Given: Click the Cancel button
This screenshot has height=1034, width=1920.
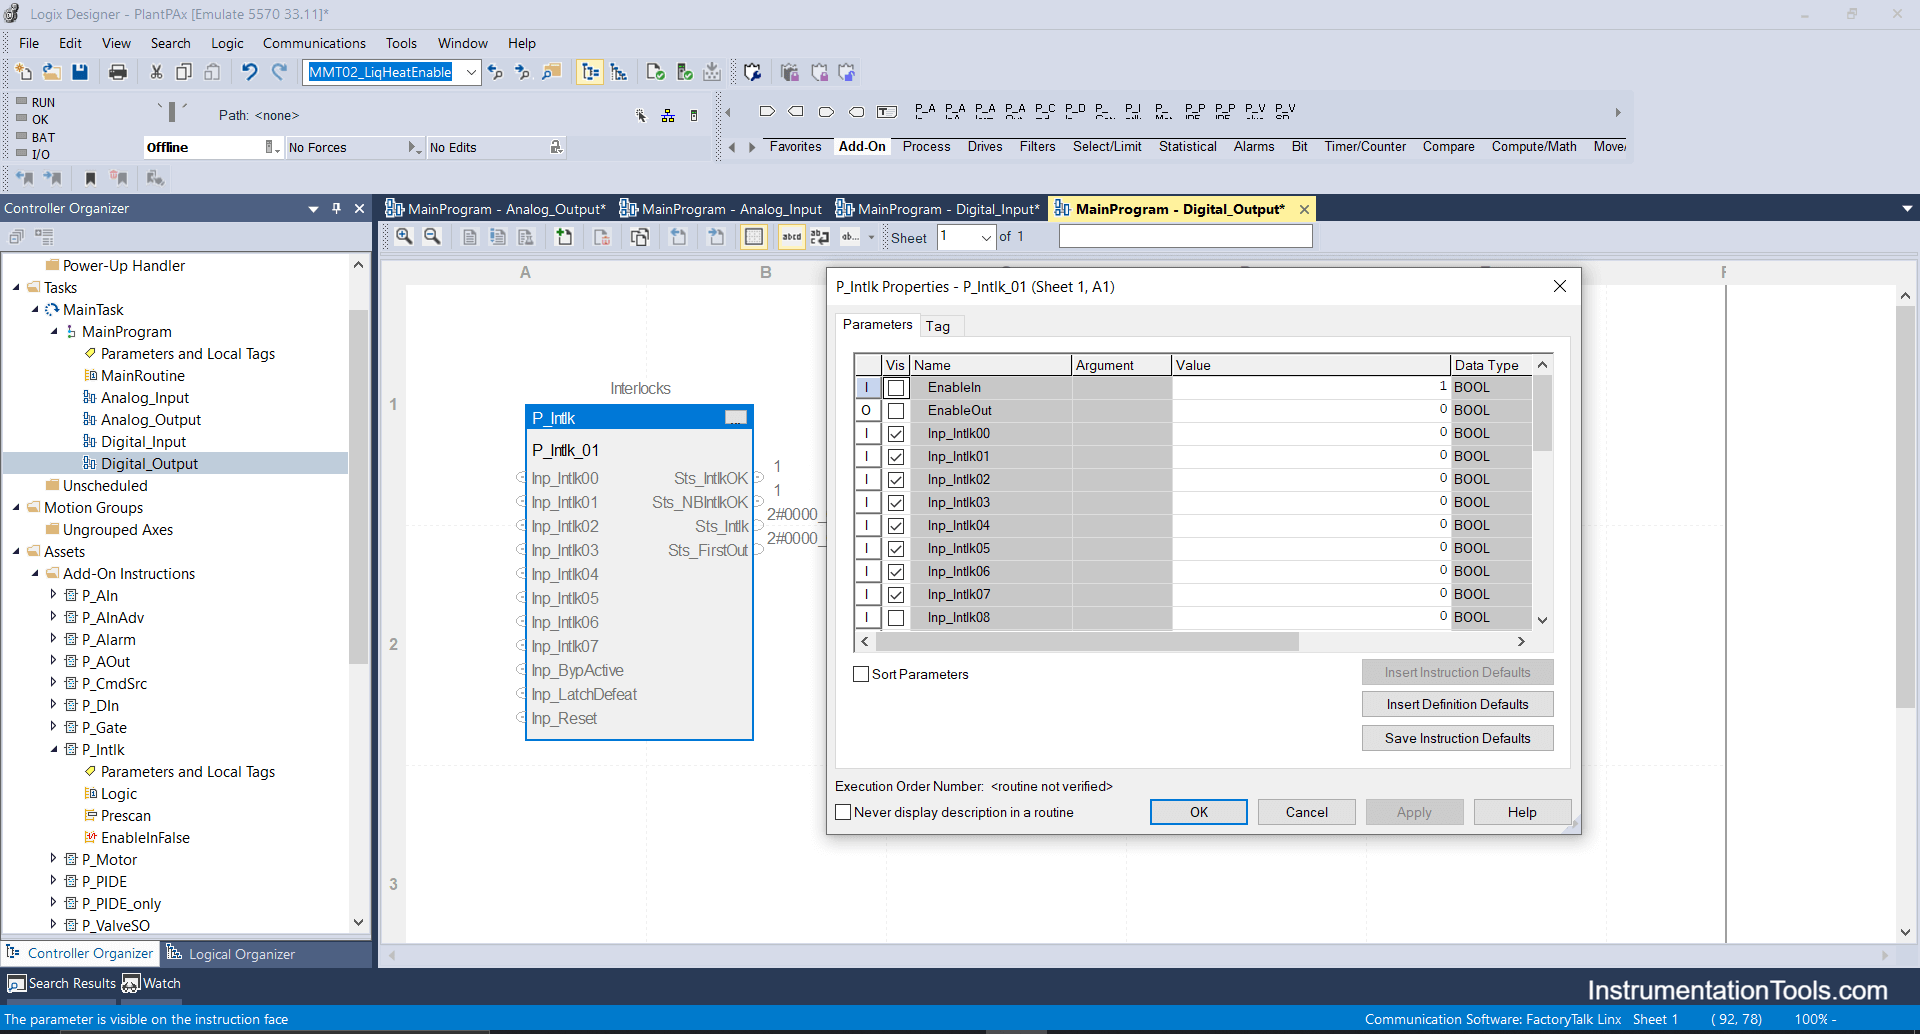Looking at the screenshot, I should coord(1306,812).
